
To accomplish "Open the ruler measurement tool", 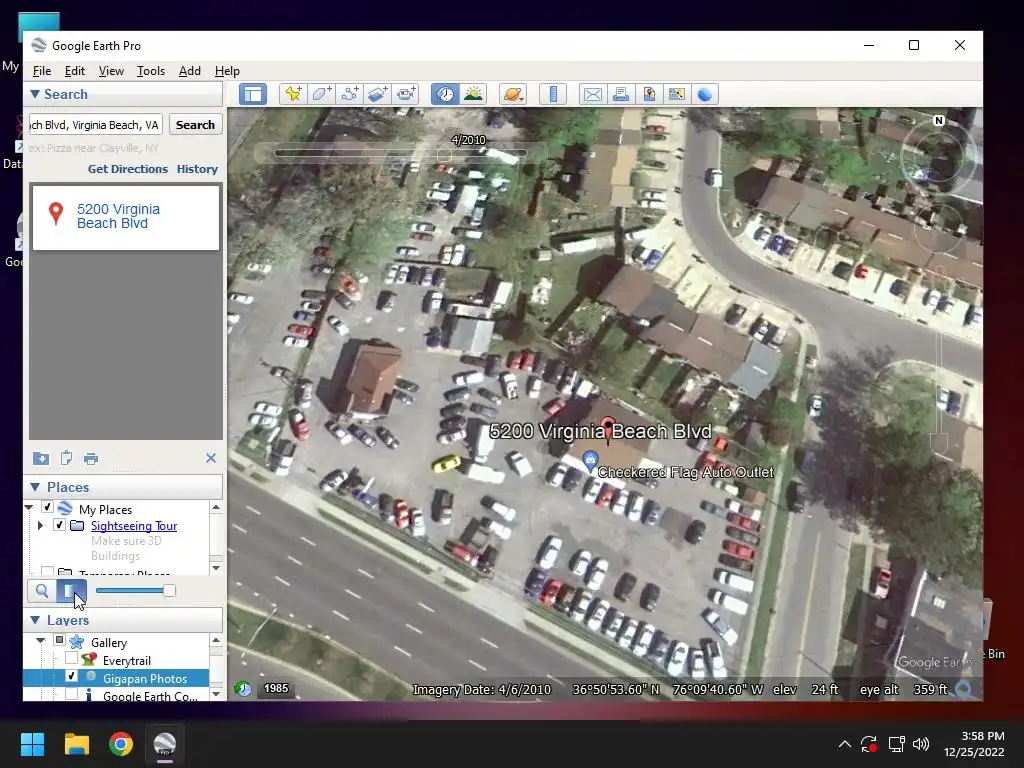I will coord(552,94).
